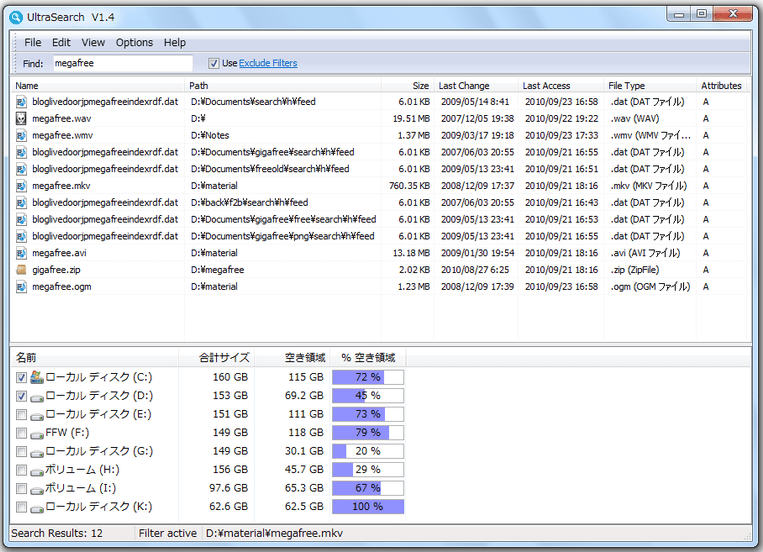Sort drives by 名前 column header
763x552 pixels.
tap(95, 358)
